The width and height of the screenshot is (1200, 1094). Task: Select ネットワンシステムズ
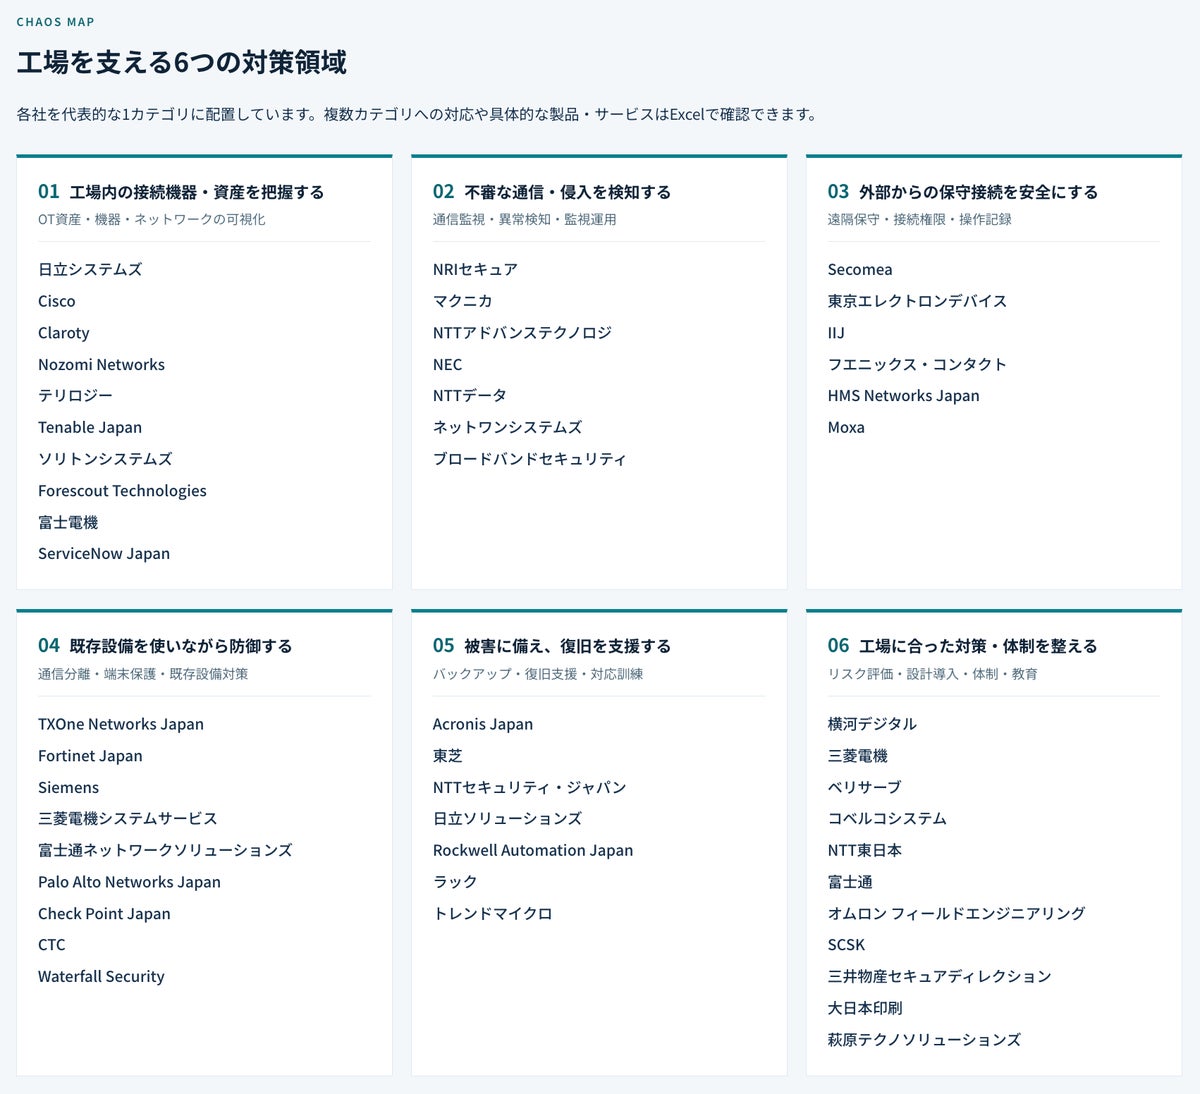pyautogui.click(x=507, y=427)
